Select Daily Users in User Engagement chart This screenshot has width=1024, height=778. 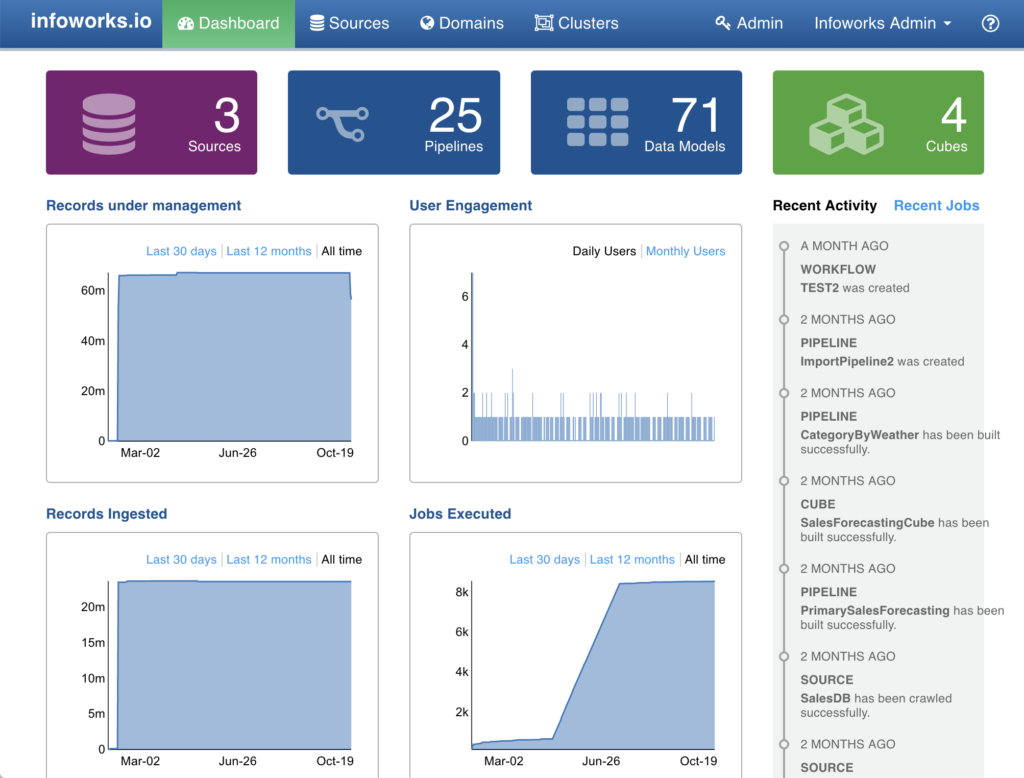[x=604, y=251]
